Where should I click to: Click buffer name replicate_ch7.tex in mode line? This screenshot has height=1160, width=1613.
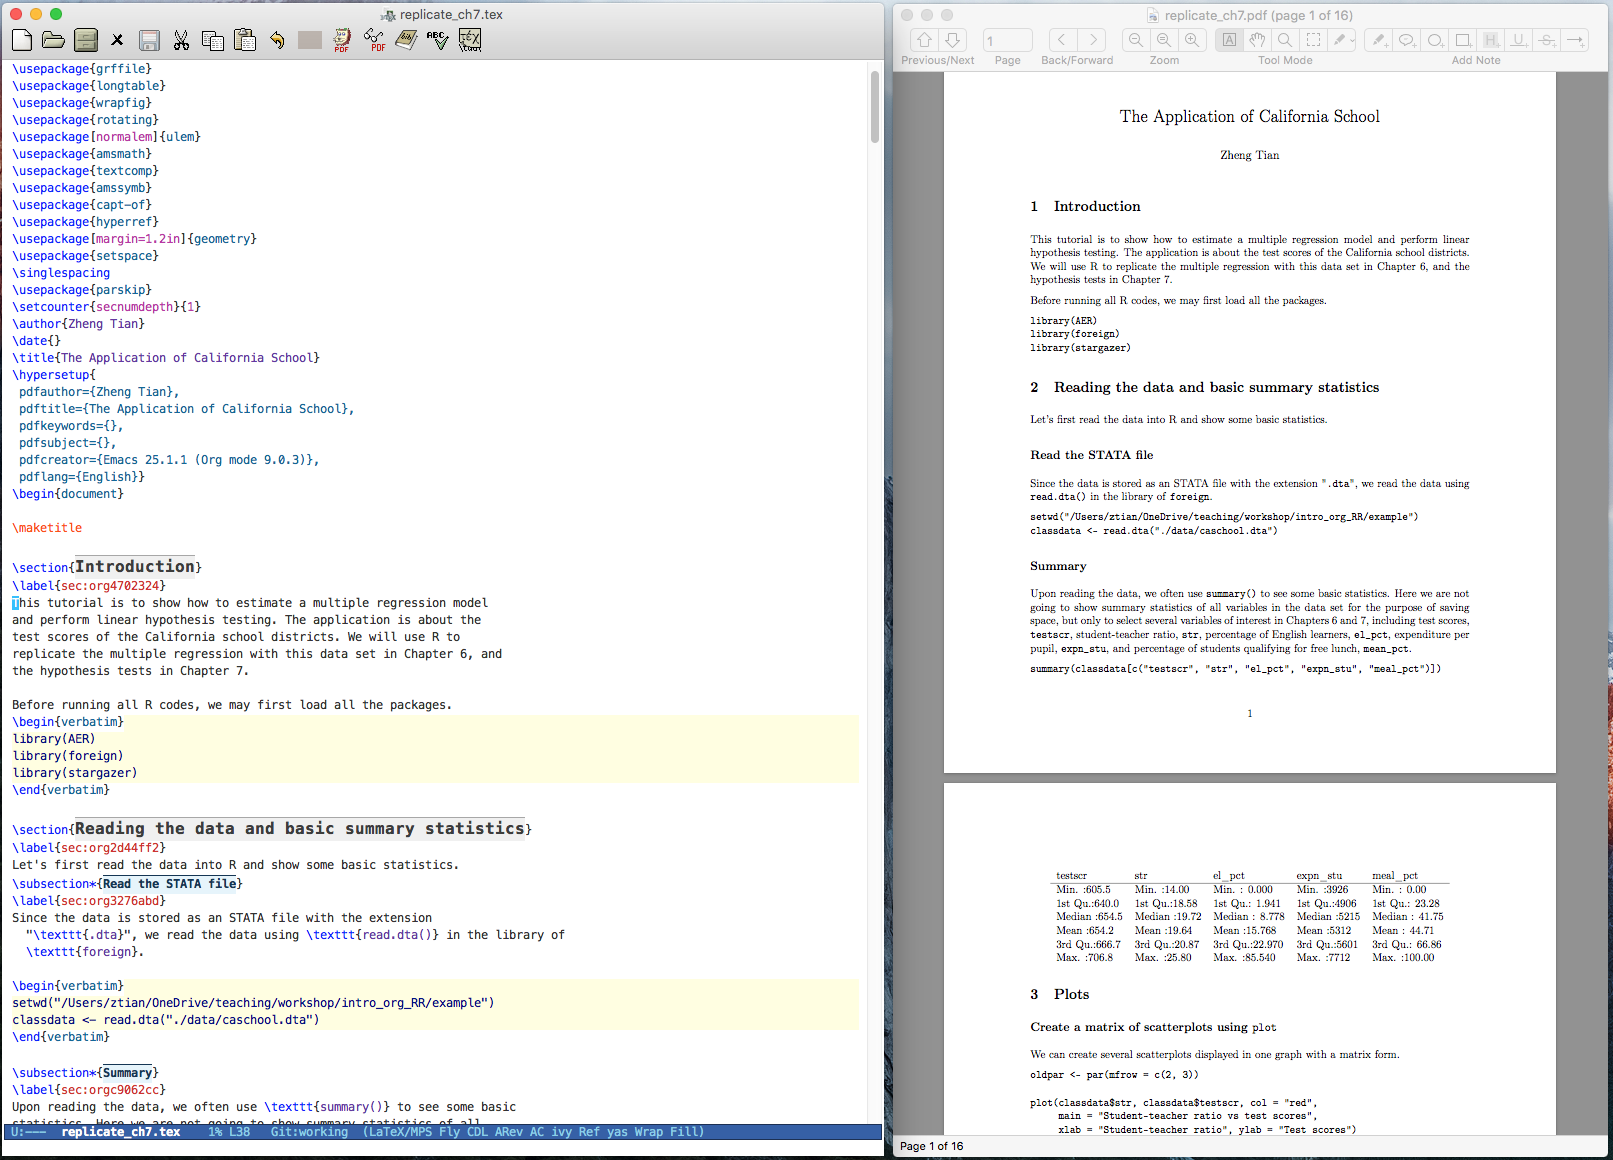121,1132
